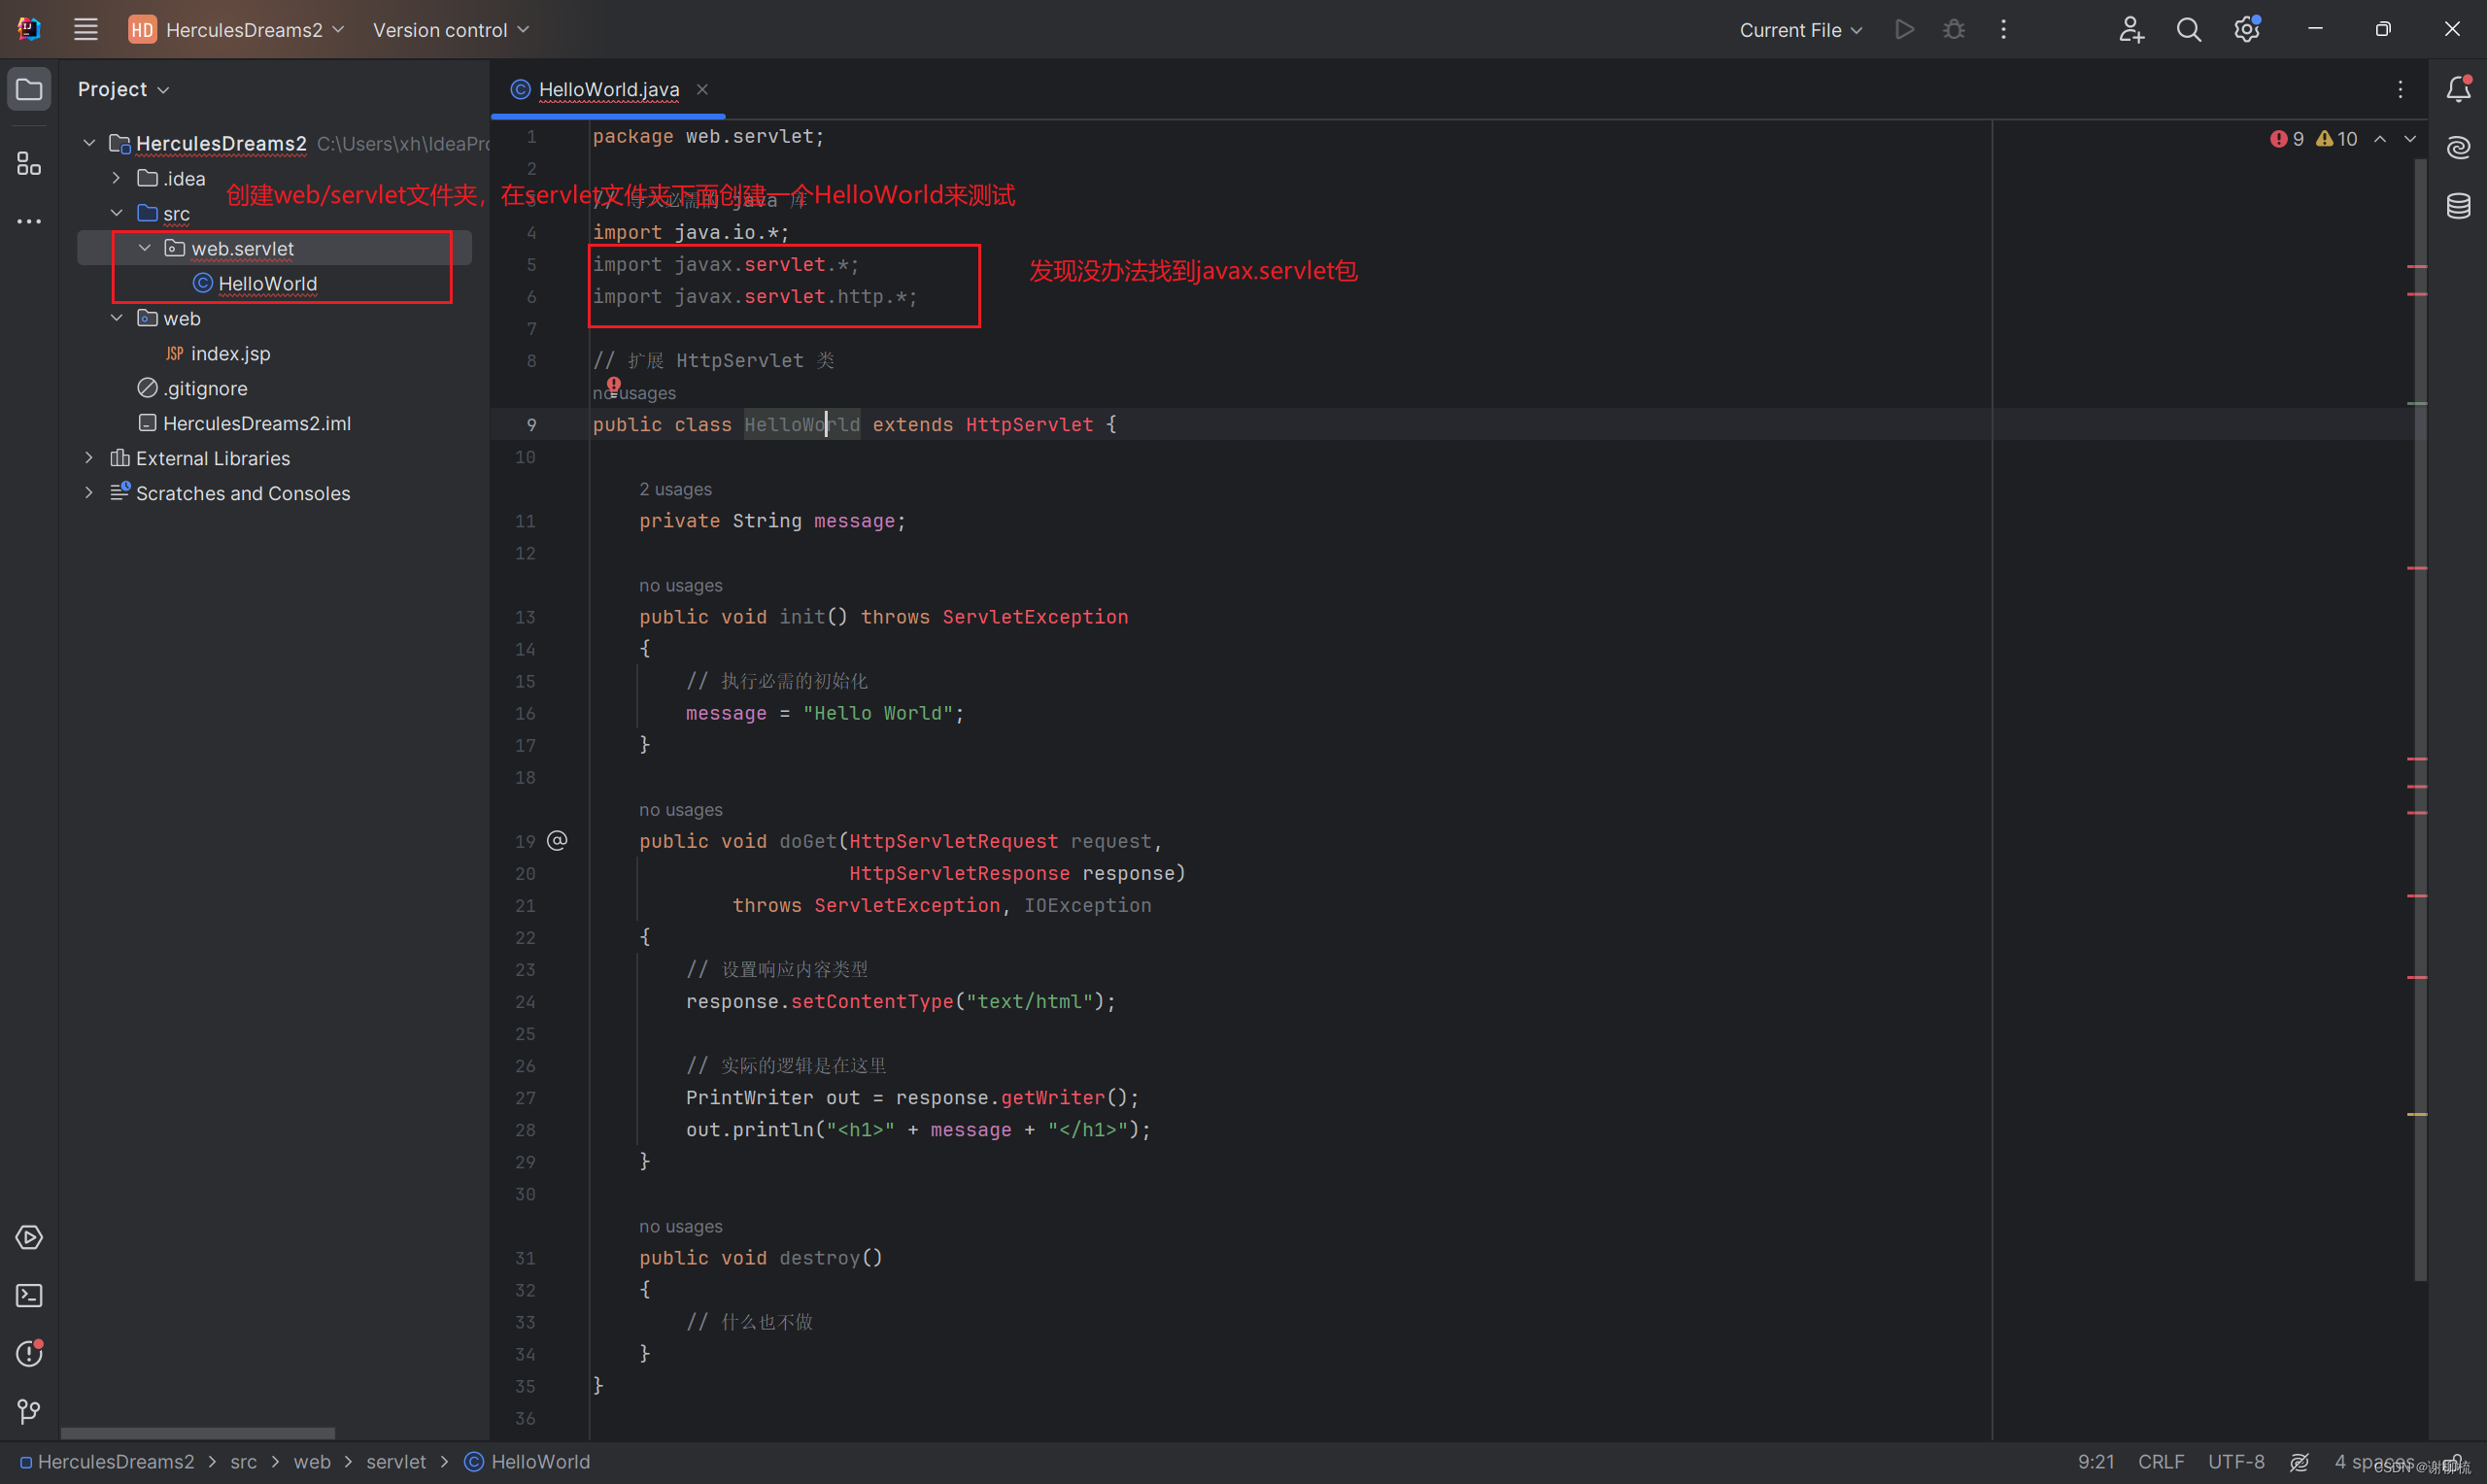Click the project tree horizontal scrollbar

(x=198, y=1433)
